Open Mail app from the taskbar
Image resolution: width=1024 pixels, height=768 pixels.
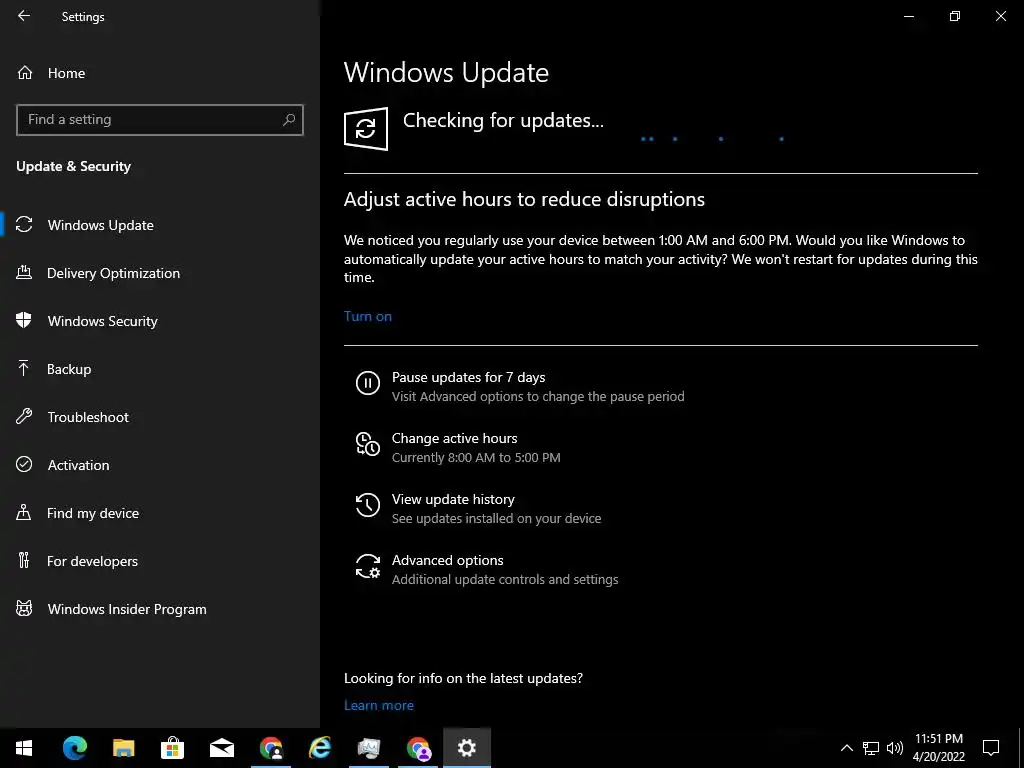221,748
